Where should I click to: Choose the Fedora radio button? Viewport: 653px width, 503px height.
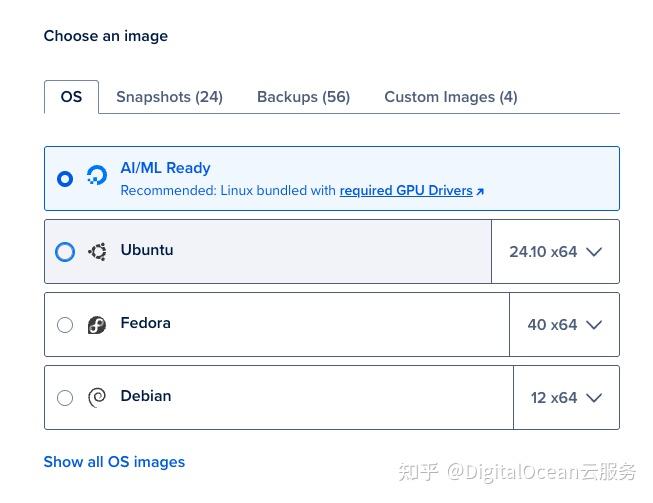tap(65, 325)
